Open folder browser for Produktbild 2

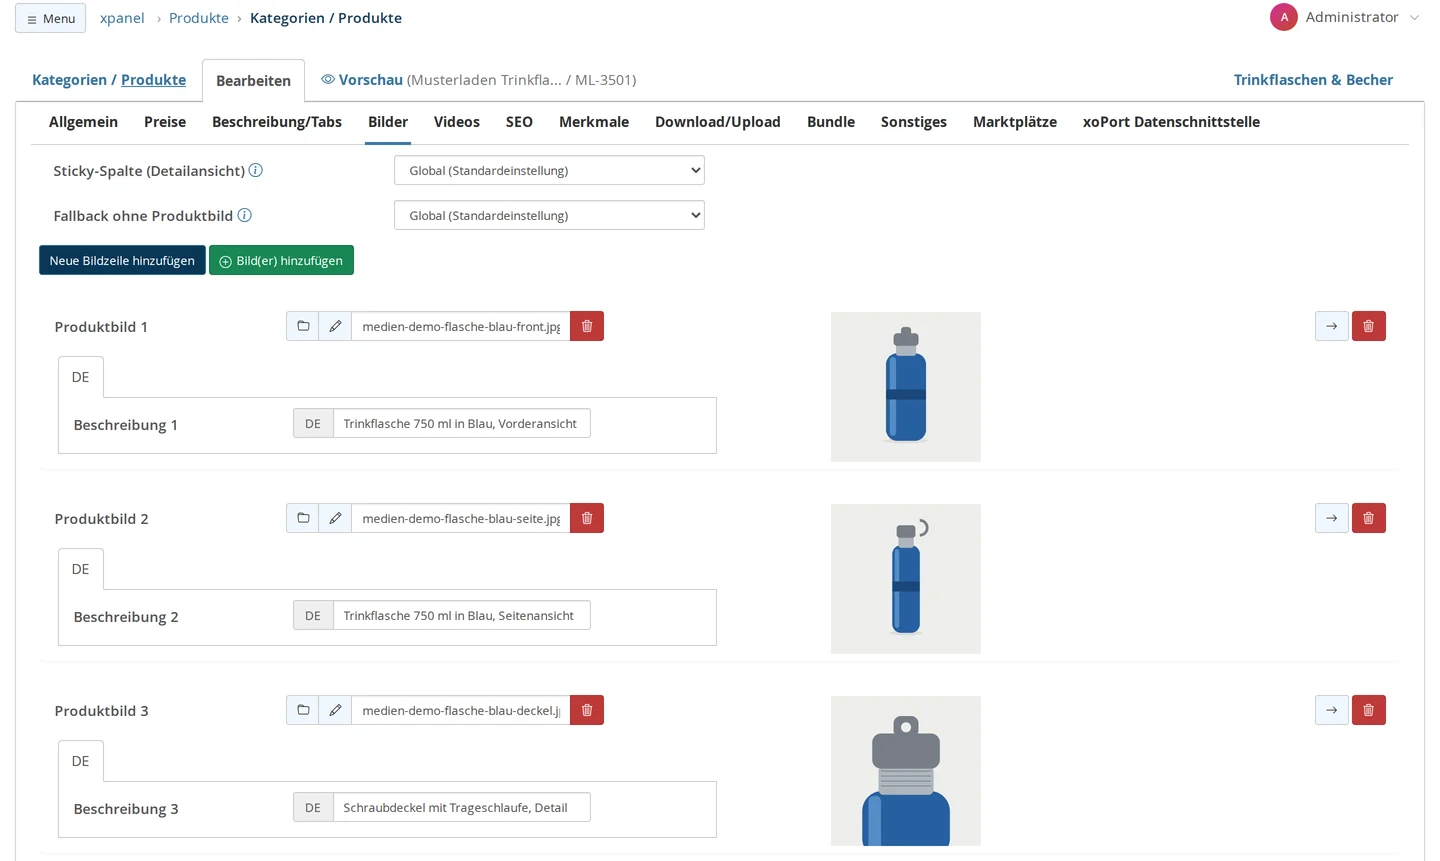point(303,518)
